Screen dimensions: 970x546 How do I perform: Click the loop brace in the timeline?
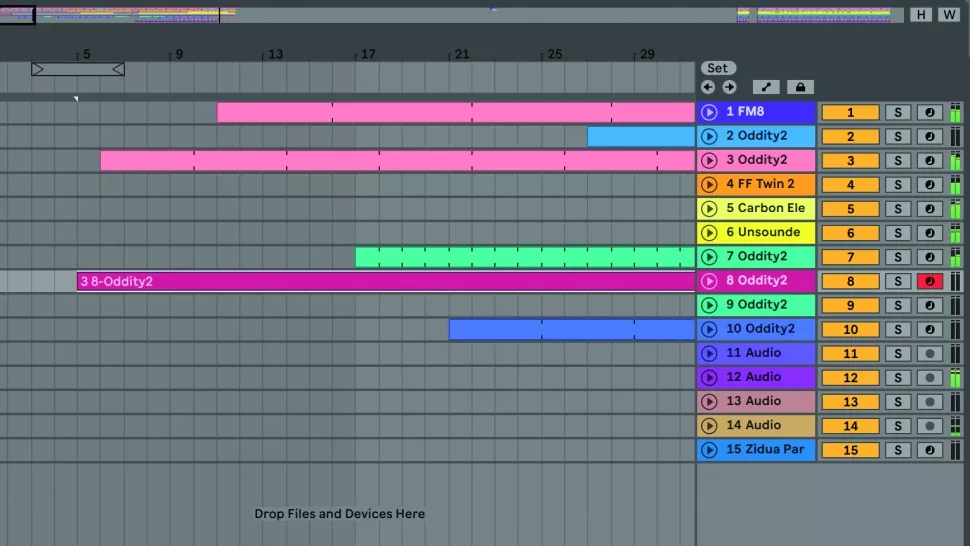pos(78,69)
